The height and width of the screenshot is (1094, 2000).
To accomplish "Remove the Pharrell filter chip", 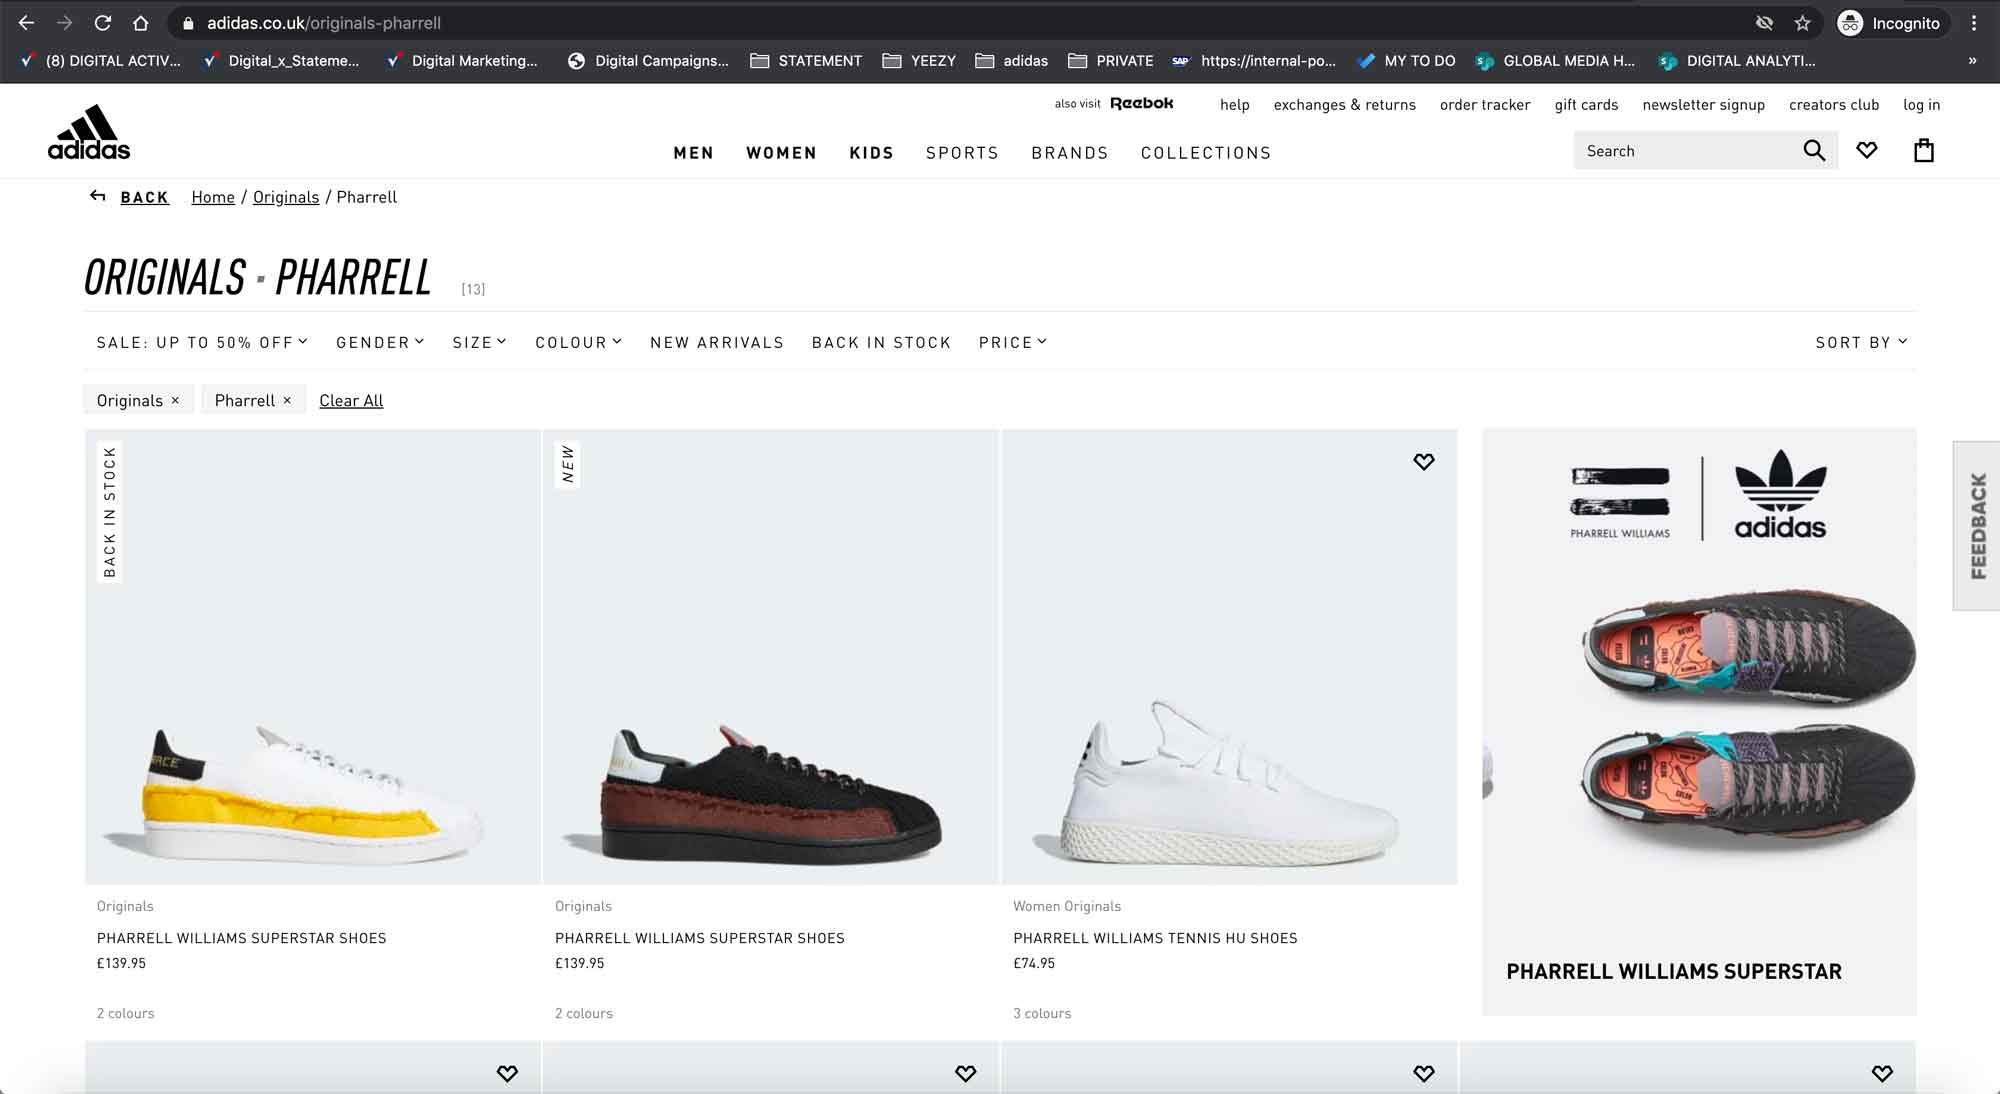I will click(x=287, y=400).
